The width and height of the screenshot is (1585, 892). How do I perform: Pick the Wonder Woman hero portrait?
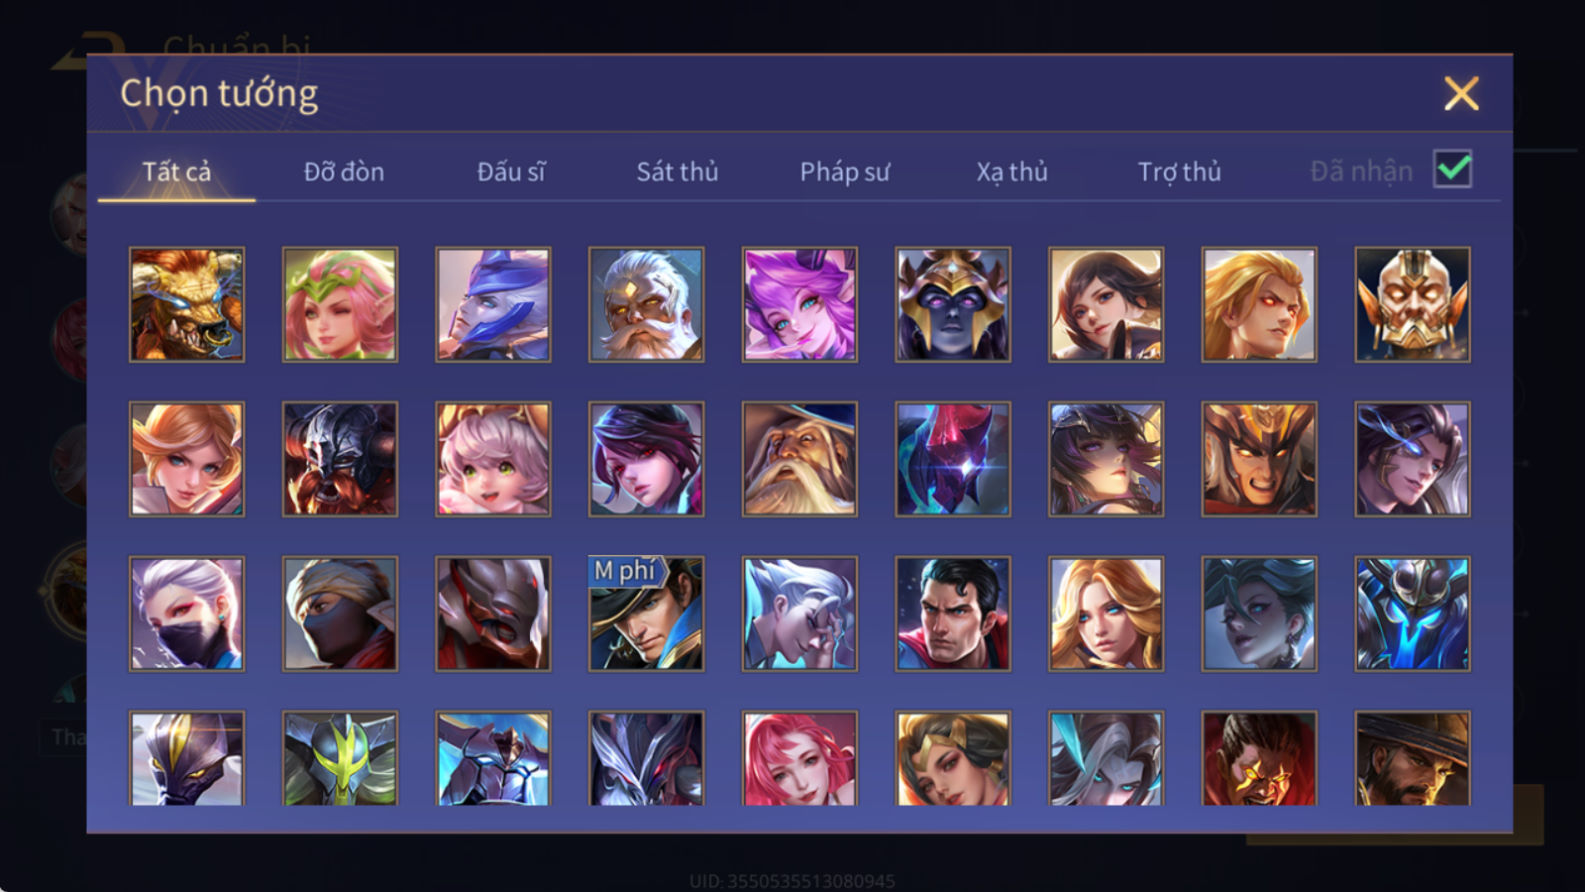pyautogui.click(x=952, y=758)
